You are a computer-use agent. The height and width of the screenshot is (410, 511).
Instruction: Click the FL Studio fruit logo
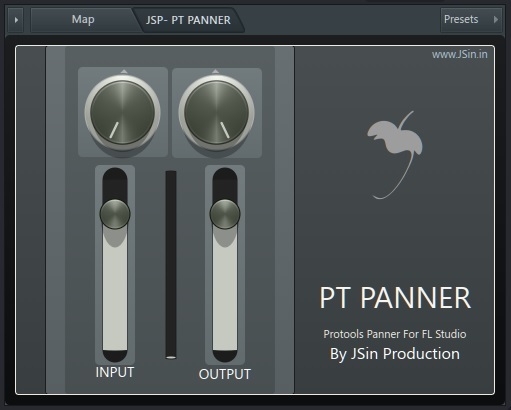pyautogui.click(x=395, y=155)
